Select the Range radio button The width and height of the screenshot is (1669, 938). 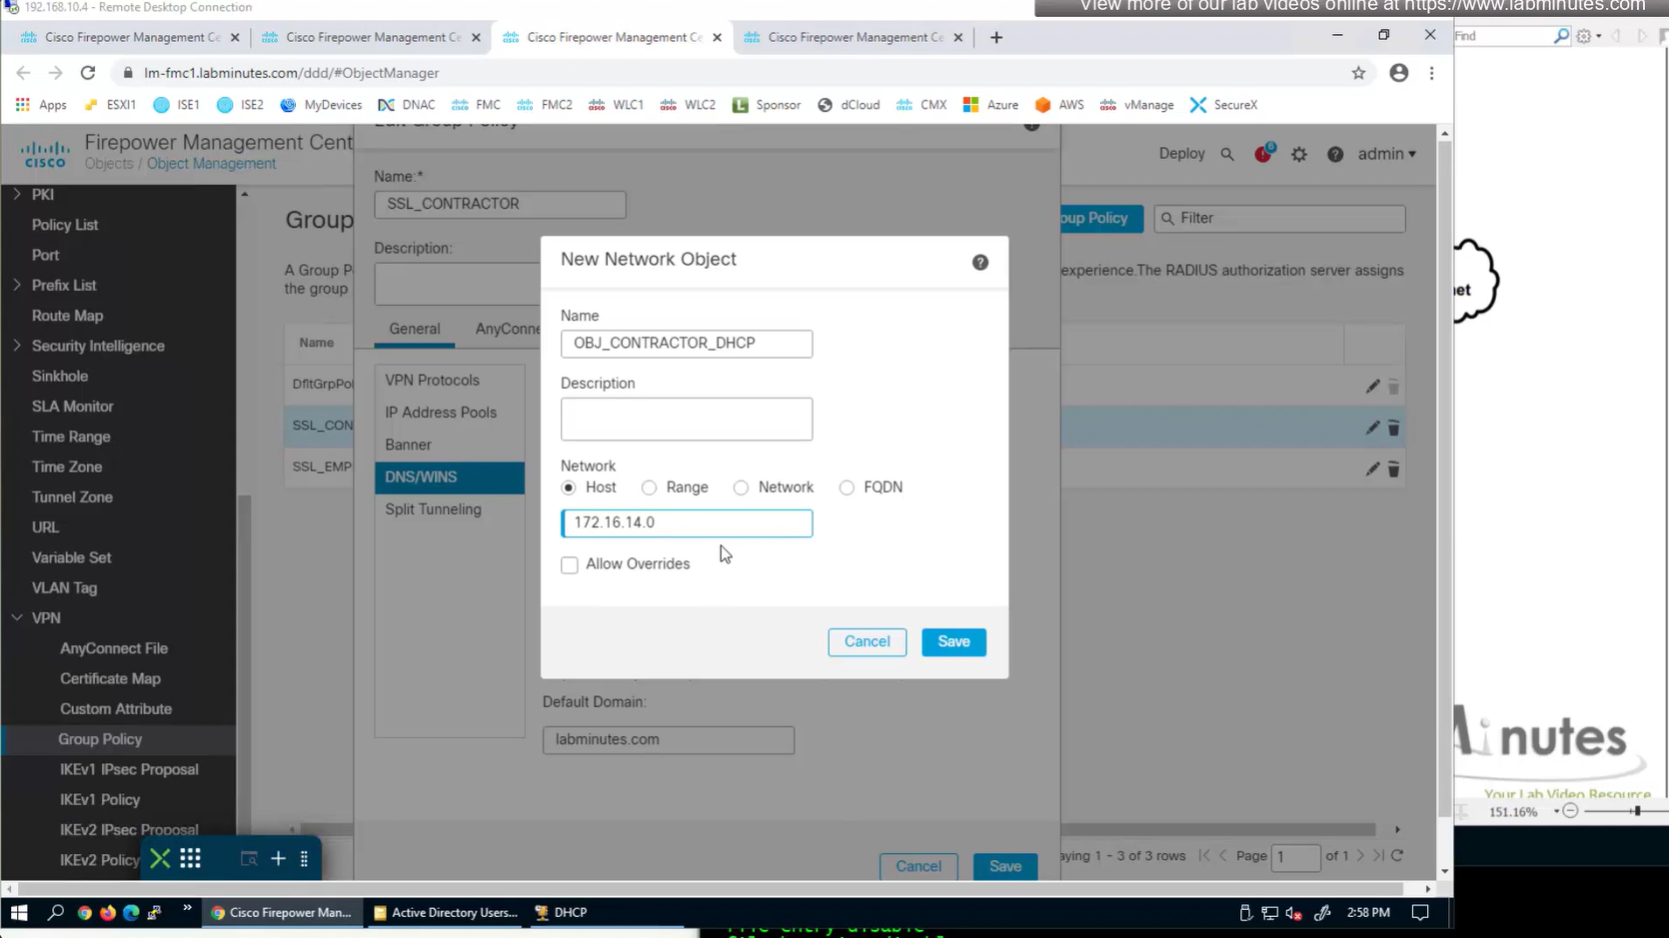pos(650,488)
